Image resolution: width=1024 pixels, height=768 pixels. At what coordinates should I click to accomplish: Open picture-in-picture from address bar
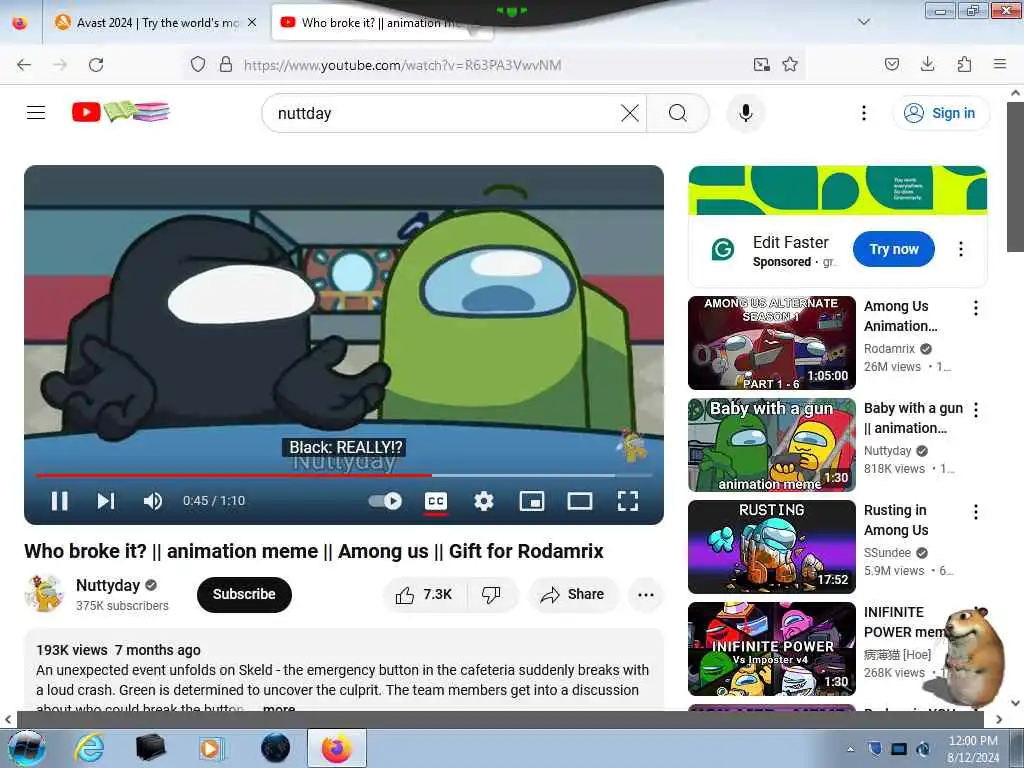point(761,64)
